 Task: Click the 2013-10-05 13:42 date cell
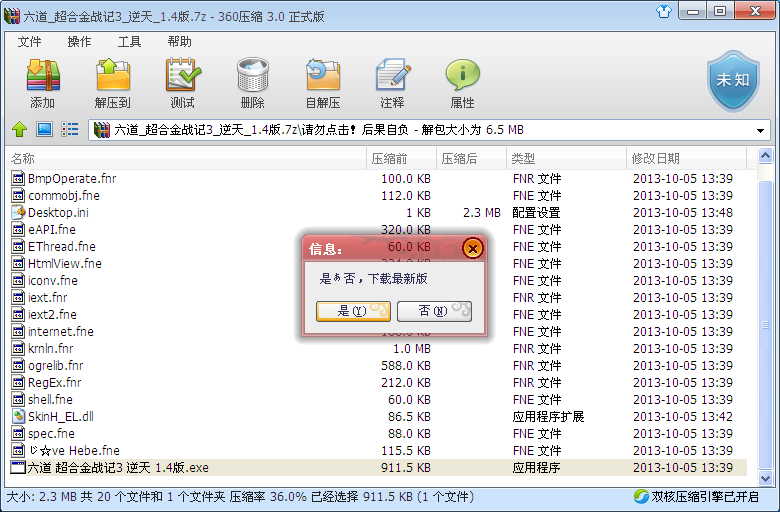coord(682,416)
